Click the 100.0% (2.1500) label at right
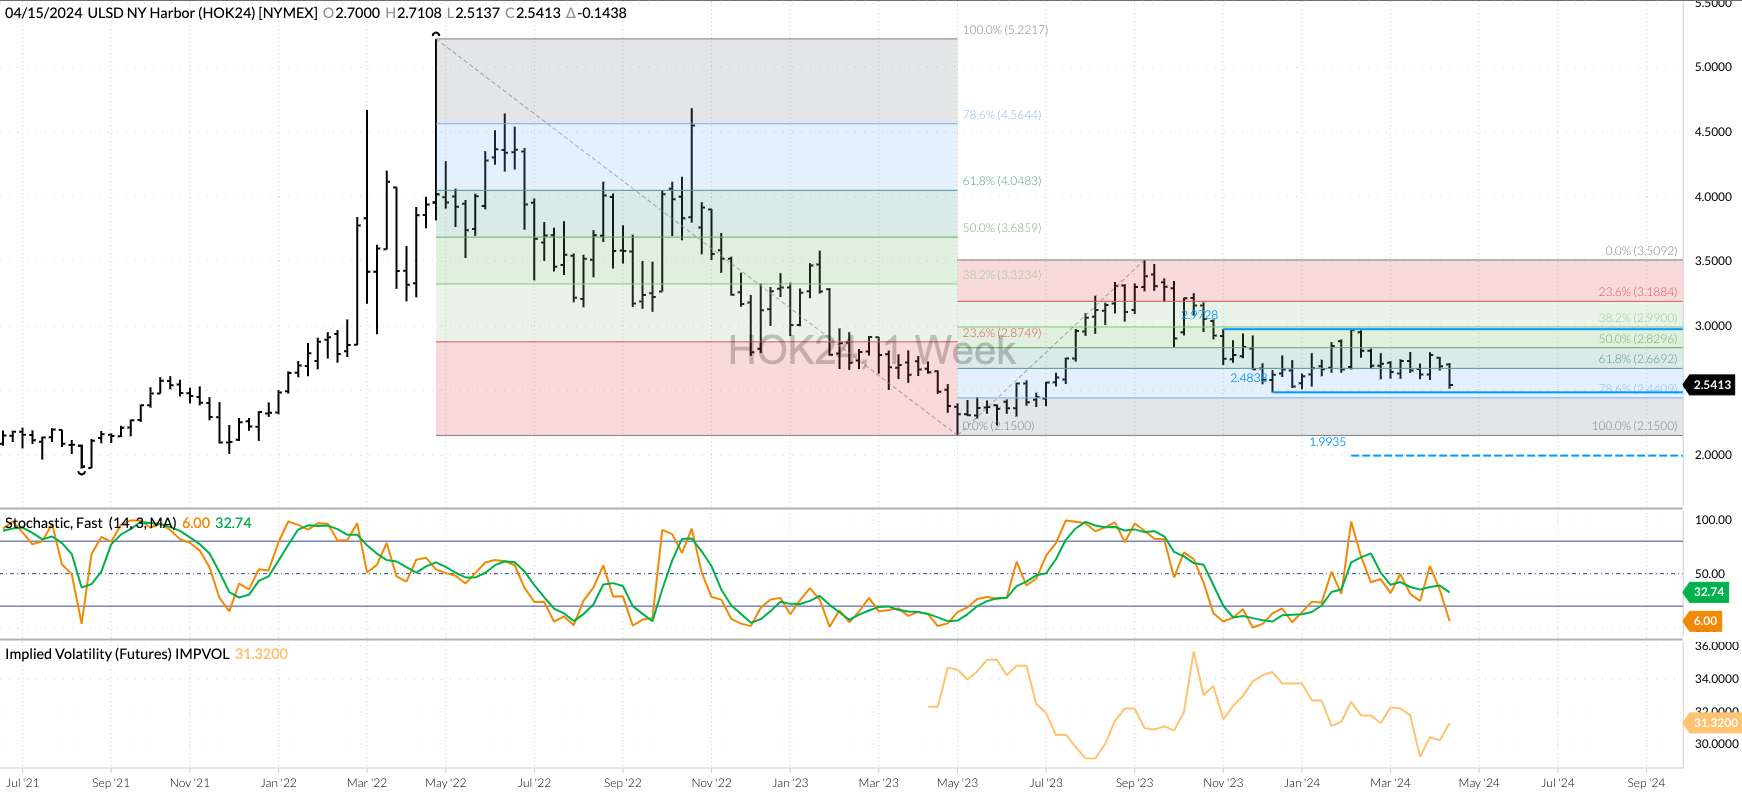 point(1634,426)
